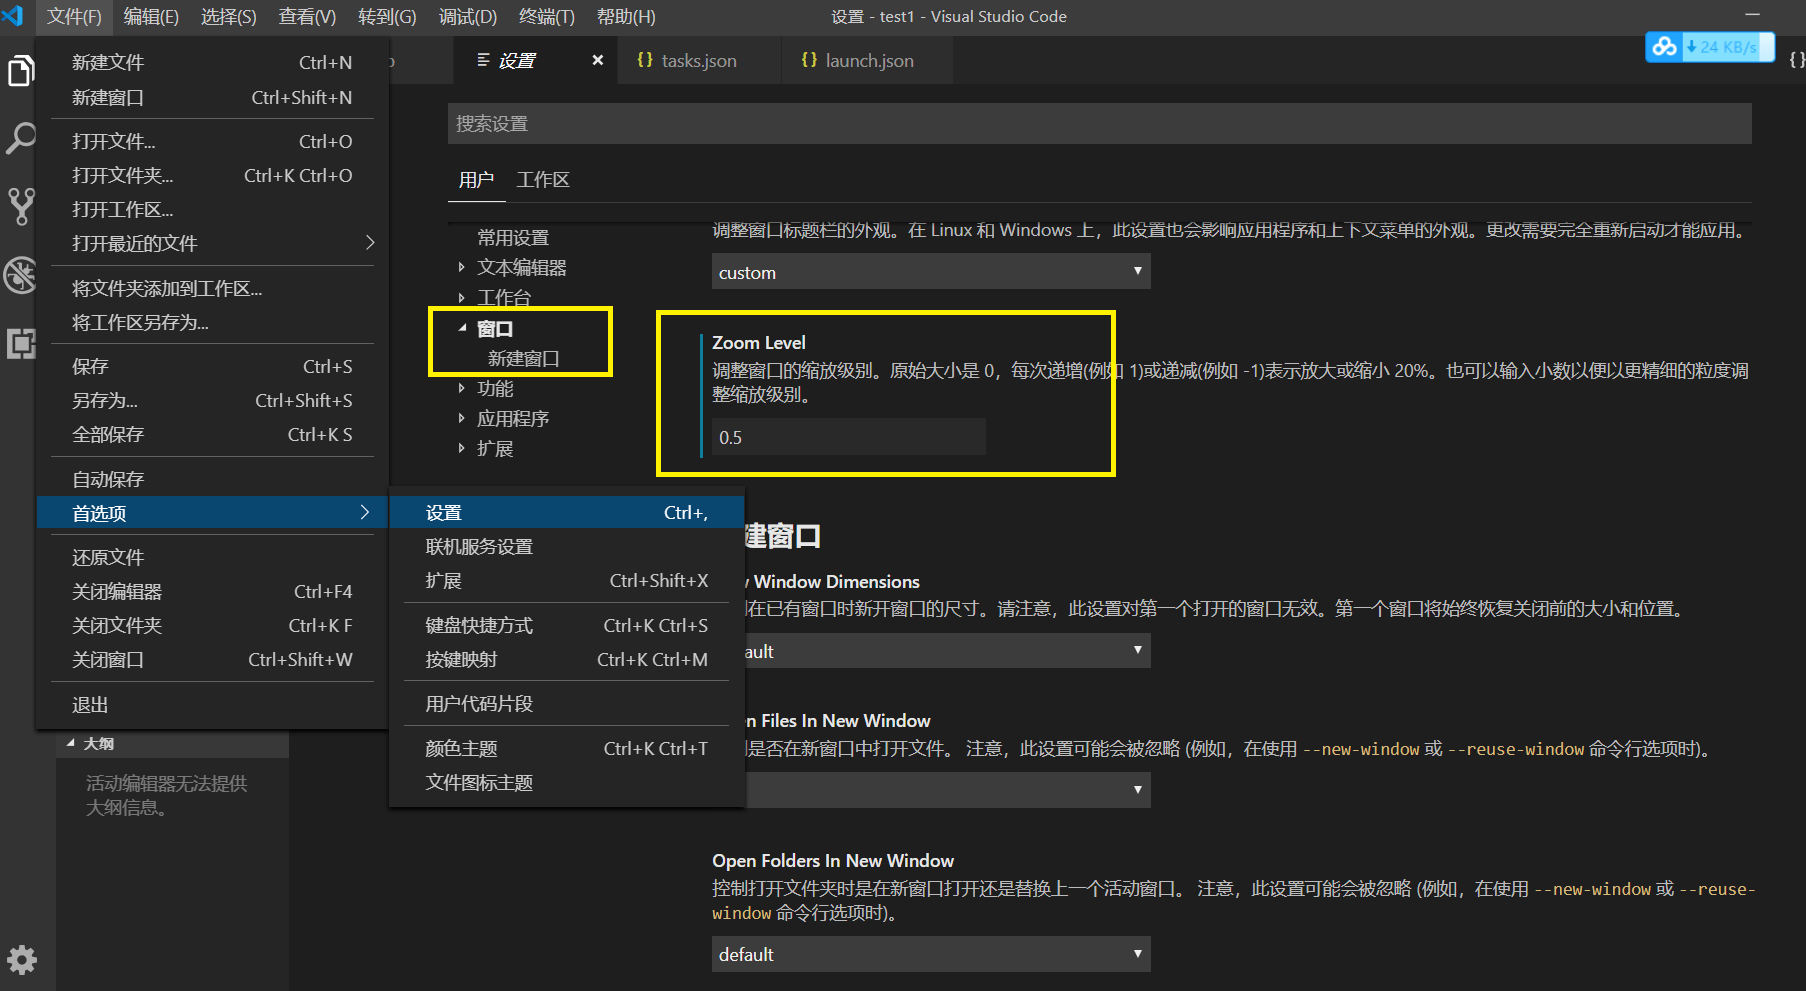Click the cloud icon in the floating widget
Image resolution: width=1806 pixels, height=991 pixels.
[x=1664, y=47]
